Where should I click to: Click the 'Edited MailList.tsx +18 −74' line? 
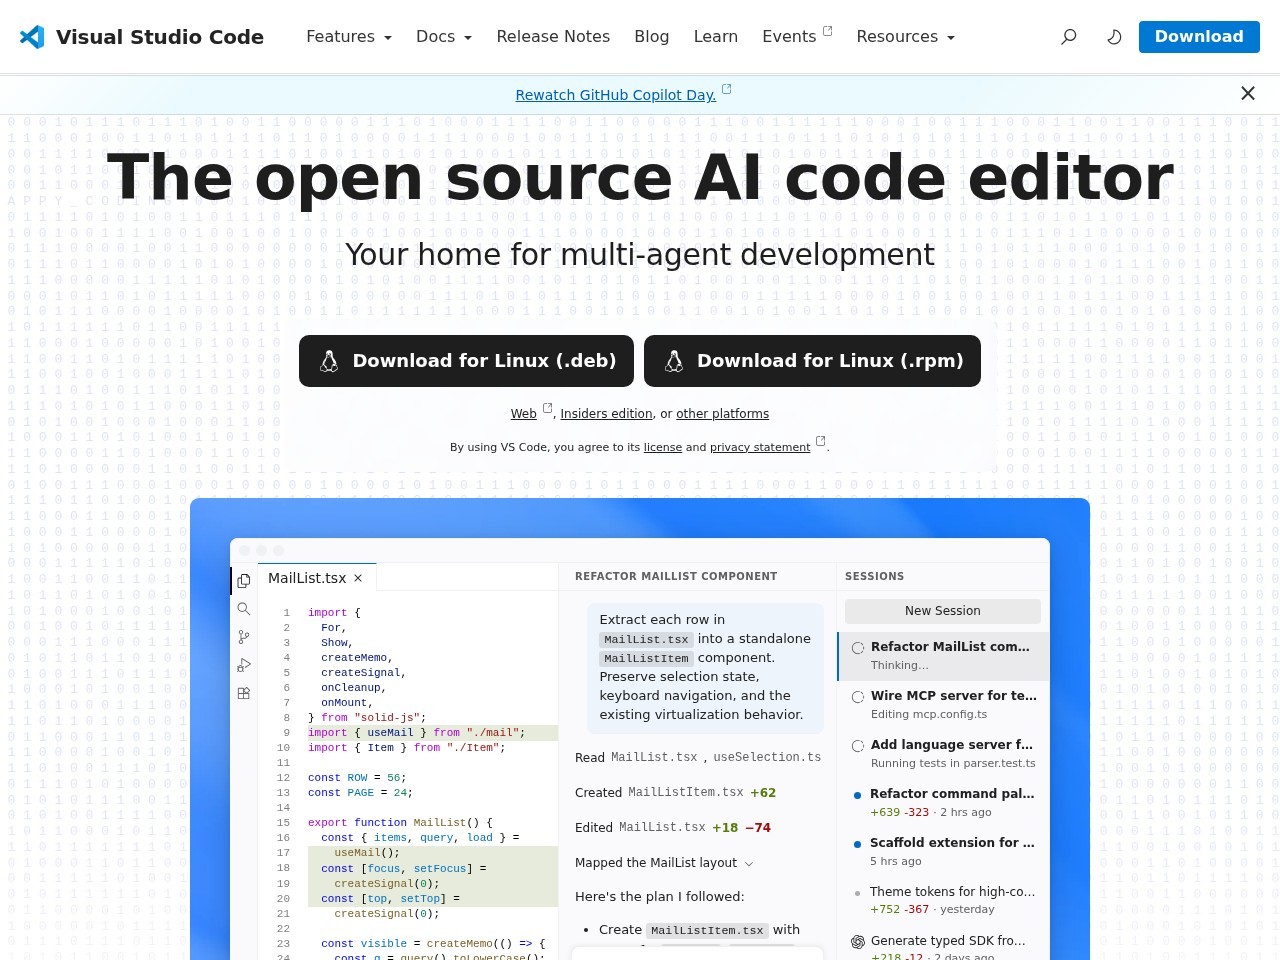click(673, 827)
